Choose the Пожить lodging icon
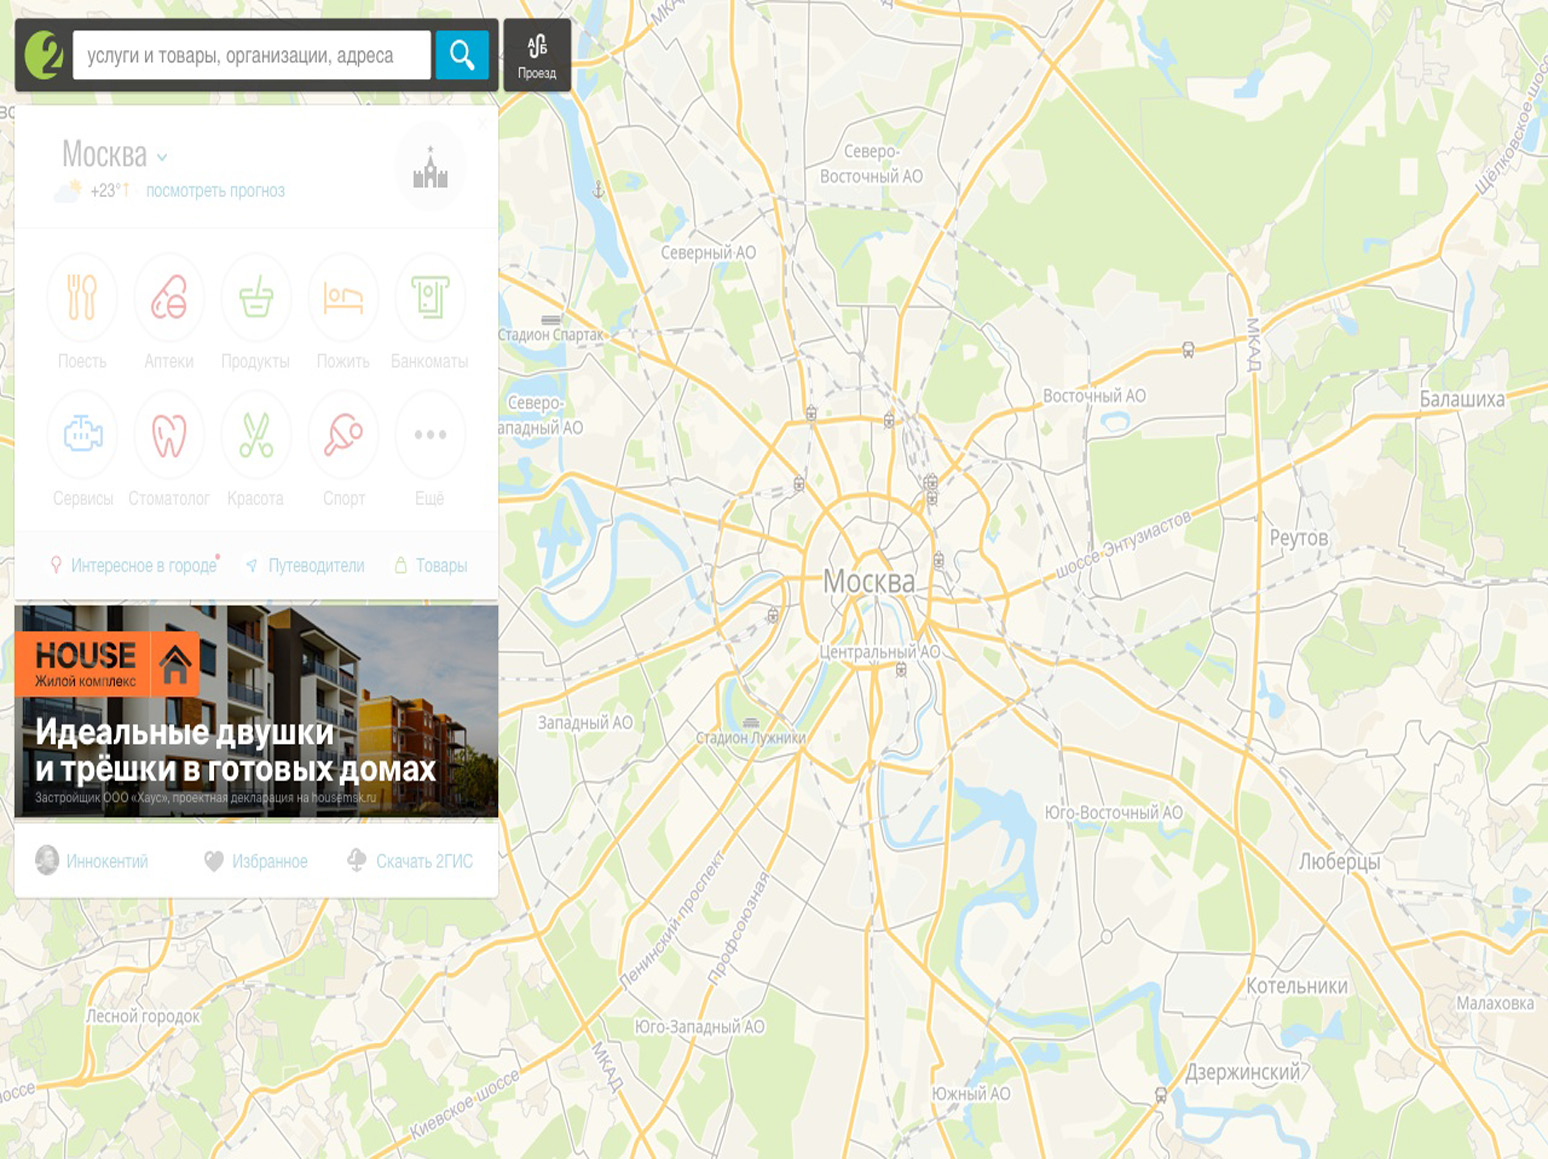Viewport: 1548px width, 1159px height. (343, 298)
